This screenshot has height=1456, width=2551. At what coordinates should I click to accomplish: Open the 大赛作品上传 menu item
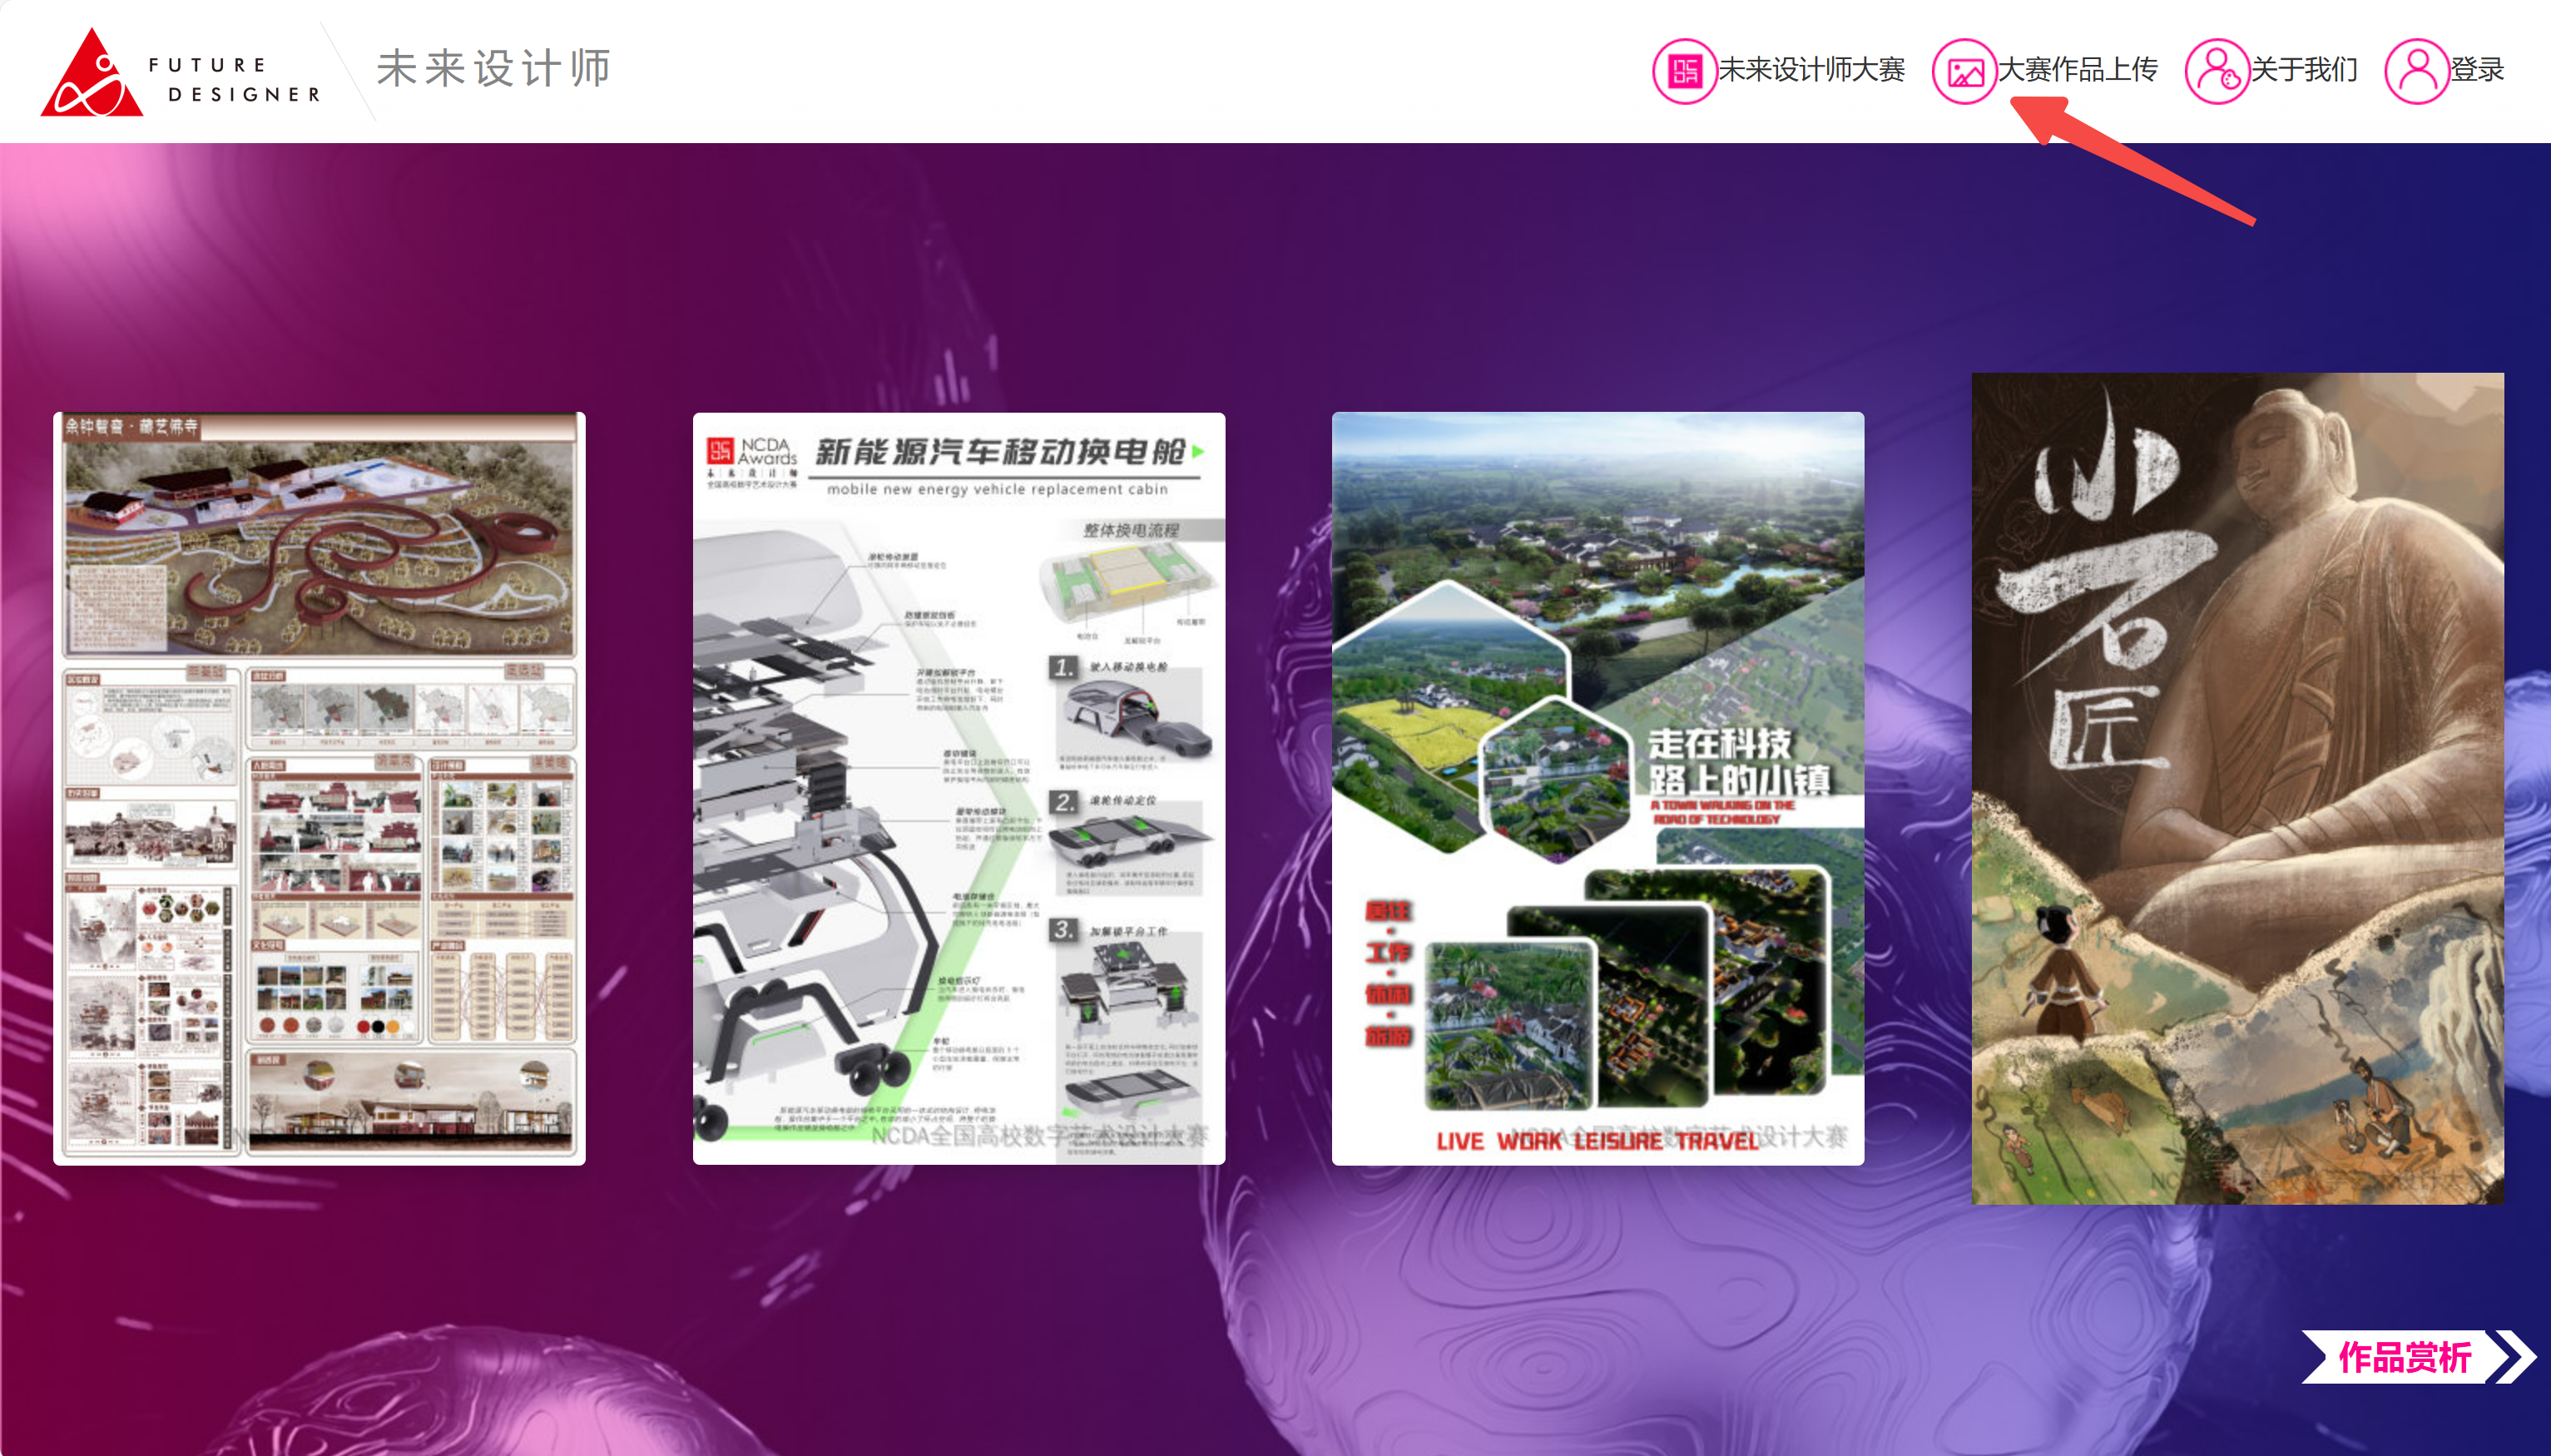coord(2077,70)
